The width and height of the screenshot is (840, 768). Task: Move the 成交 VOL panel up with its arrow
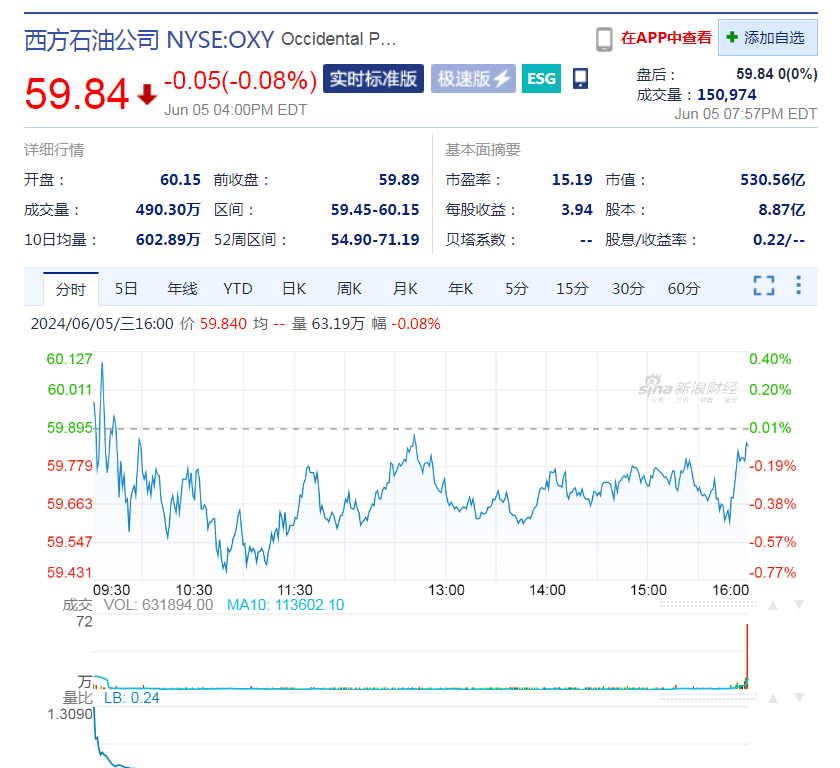[x=771, y=604]
